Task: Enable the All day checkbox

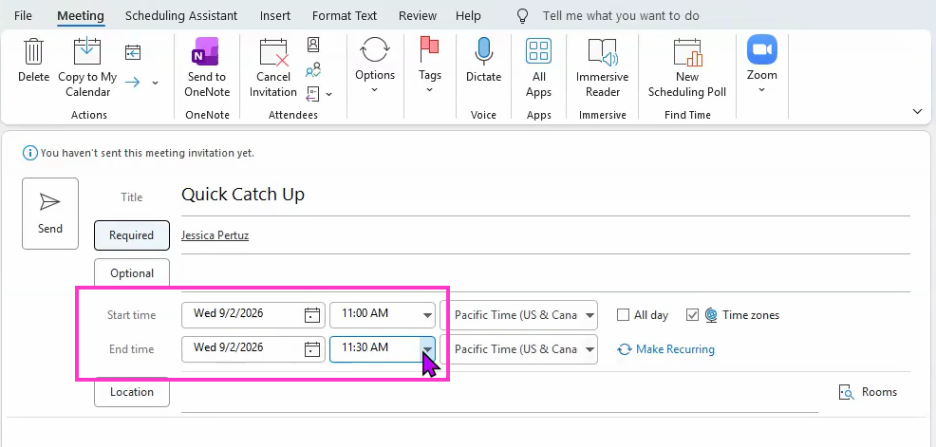Action: [623, 315]
